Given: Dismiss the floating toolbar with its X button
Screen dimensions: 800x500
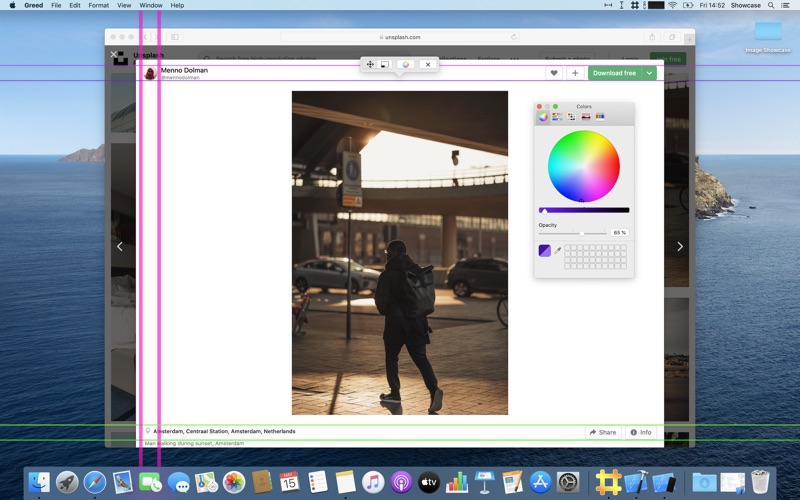Looking at the screenshot, I should tap(428, 64).
